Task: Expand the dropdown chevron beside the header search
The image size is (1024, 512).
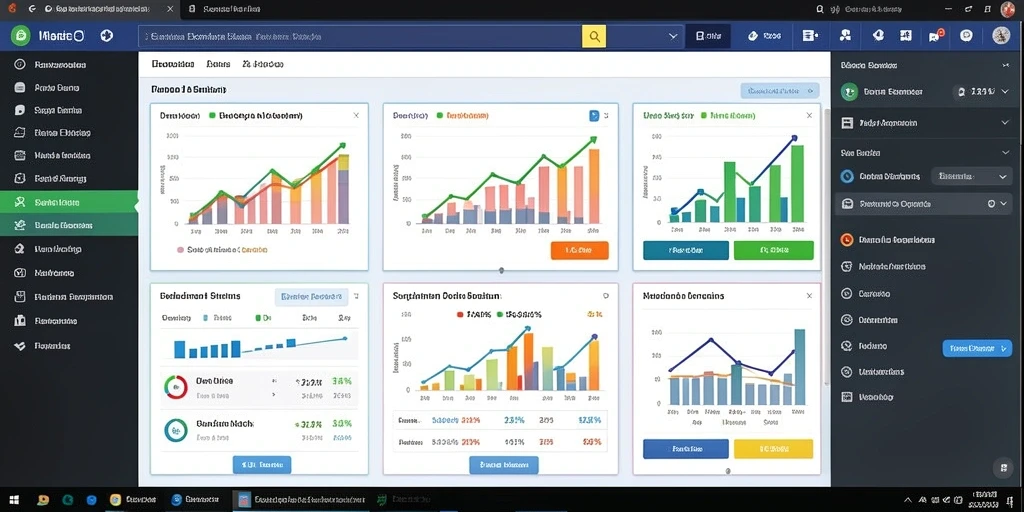Action: 673,37
